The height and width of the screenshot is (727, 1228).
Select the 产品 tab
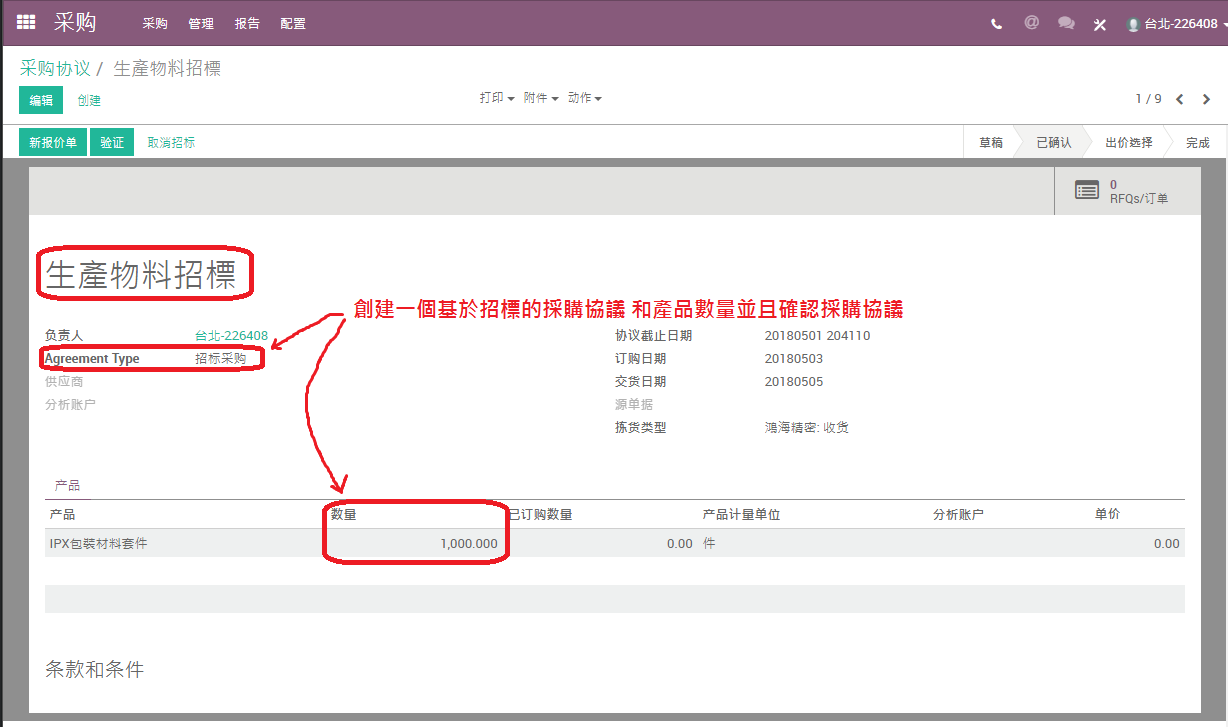click(67, 486)
